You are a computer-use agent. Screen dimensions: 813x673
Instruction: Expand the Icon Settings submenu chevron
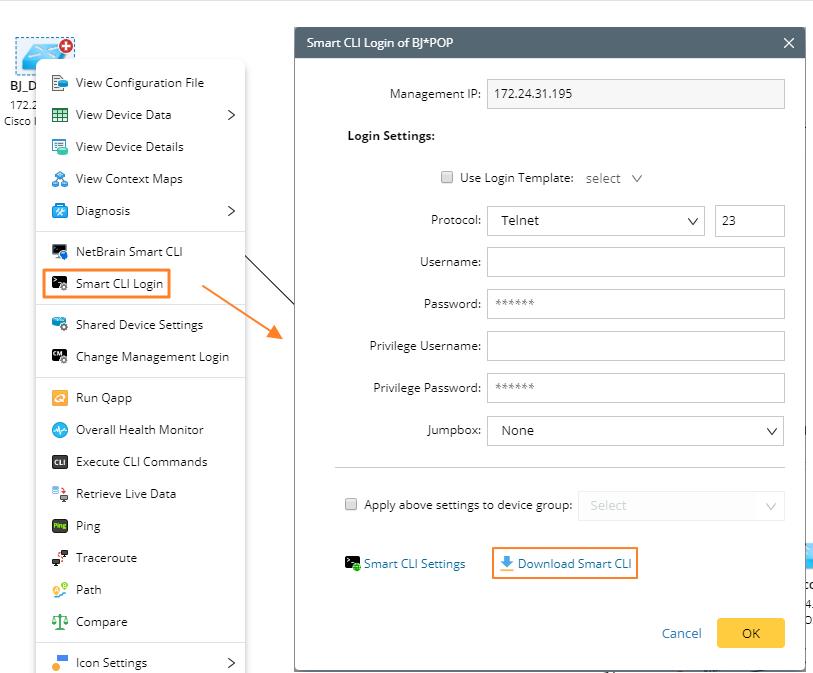coord(230,661)
